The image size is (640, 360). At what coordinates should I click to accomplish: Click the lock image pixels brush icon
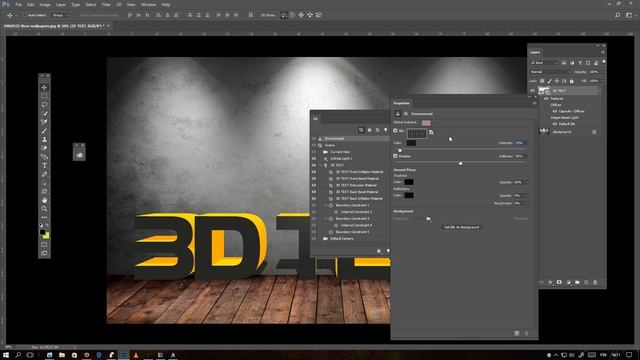(549, 81)
